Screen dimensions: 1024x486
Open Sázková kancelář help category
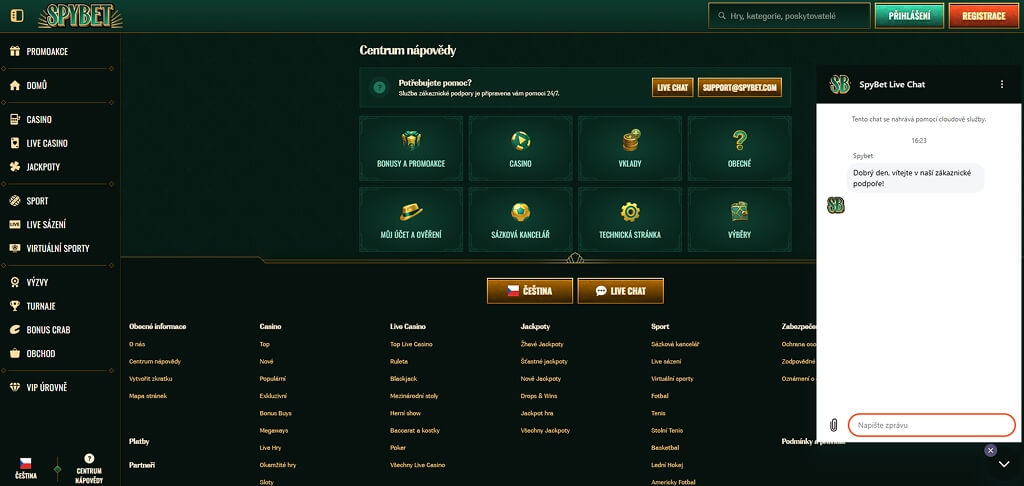tap(520, 219)
